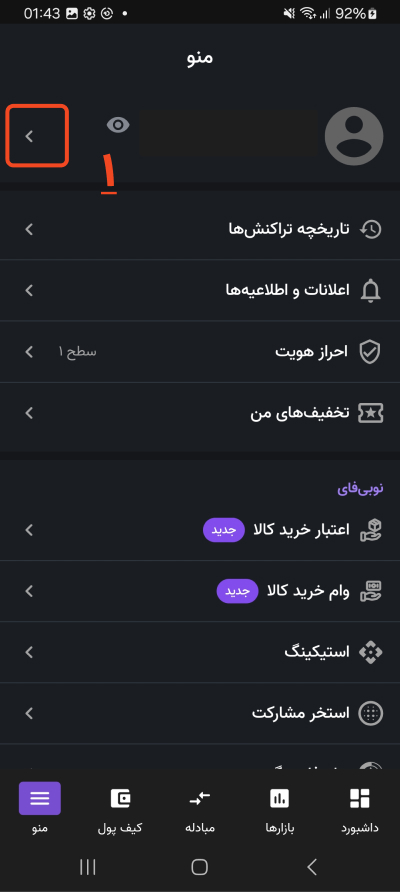Open تاریخچه تراکنش‌ها menu entry
This screenshot has height=892, width=400.
point(200,230)
